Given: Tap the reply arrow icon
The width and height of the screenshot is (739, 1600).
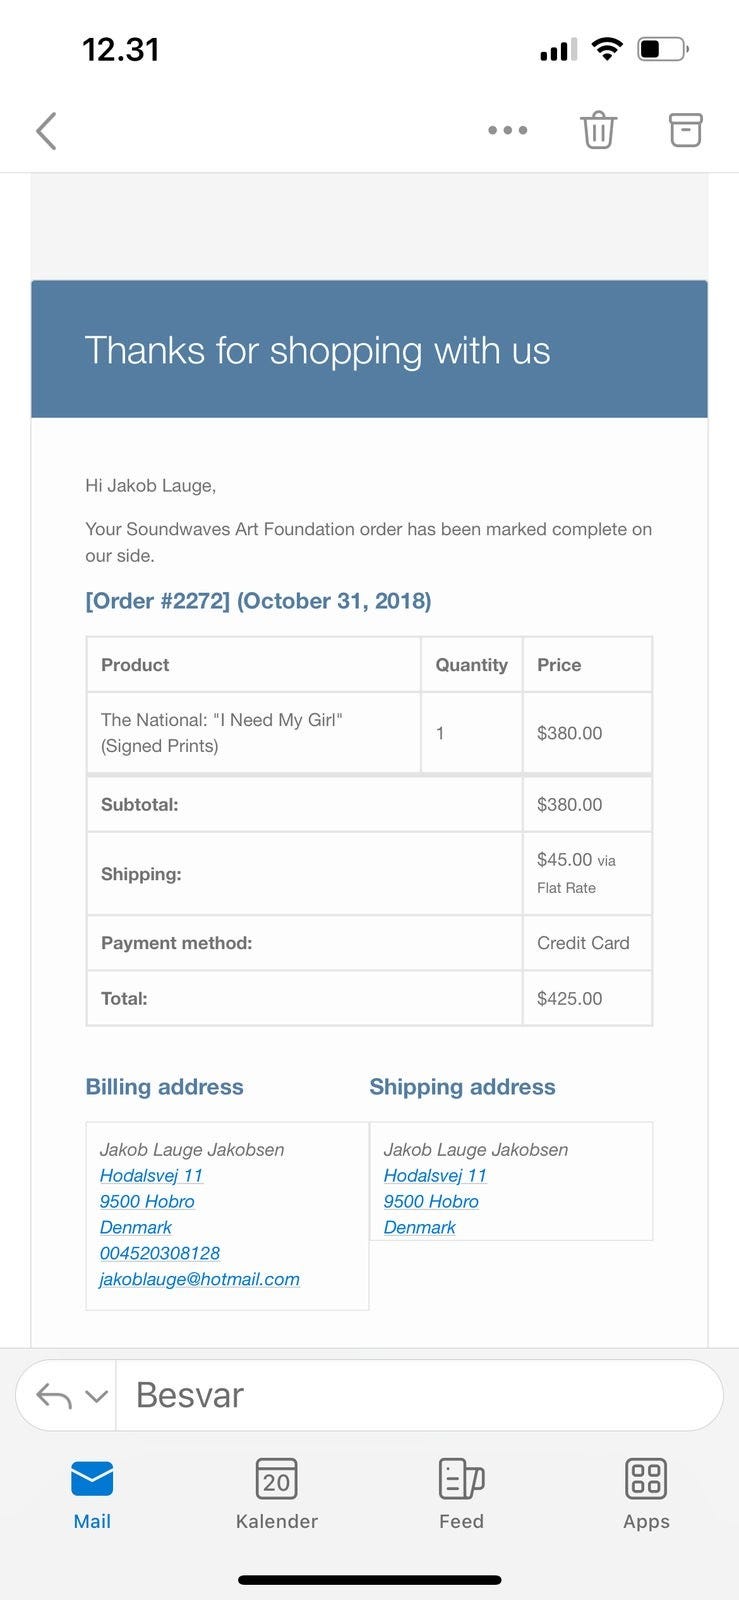Looking at the screenshot, I should click(54, 1395).
